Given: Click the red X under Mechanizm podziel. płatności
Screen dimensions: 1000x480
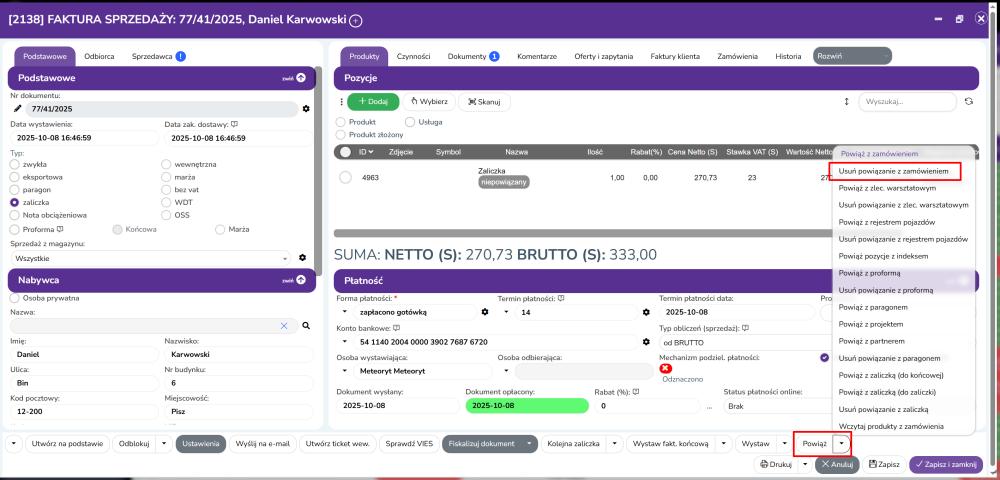Looking at the screenshot, I should [666, 369].
